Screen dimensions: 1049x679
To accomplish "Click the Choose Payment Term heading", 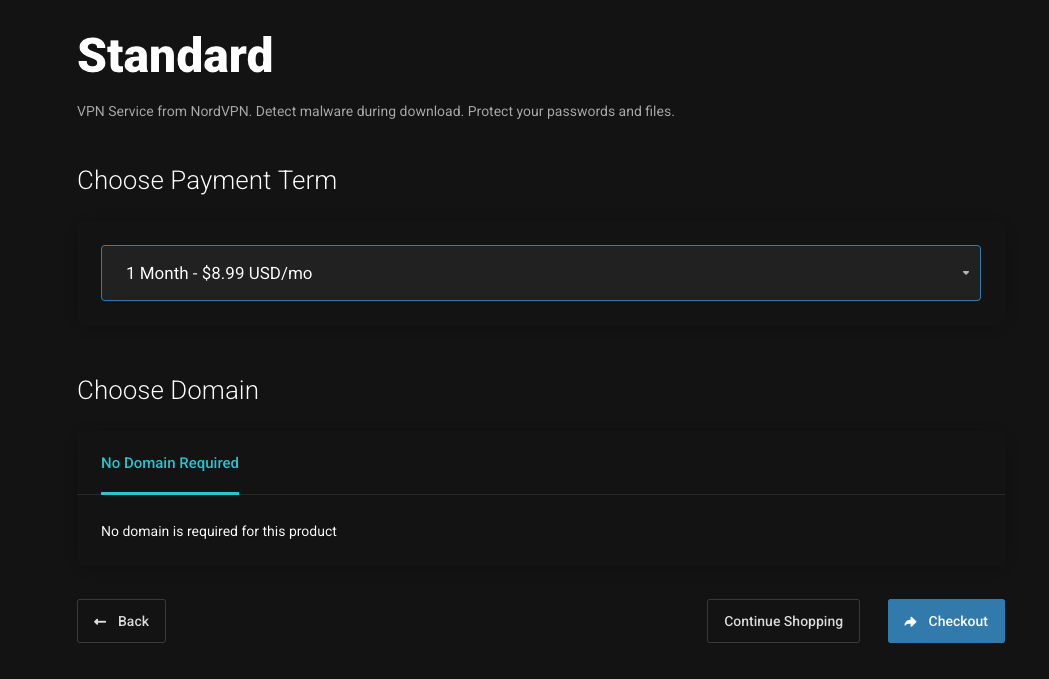I will click(207, 180).
